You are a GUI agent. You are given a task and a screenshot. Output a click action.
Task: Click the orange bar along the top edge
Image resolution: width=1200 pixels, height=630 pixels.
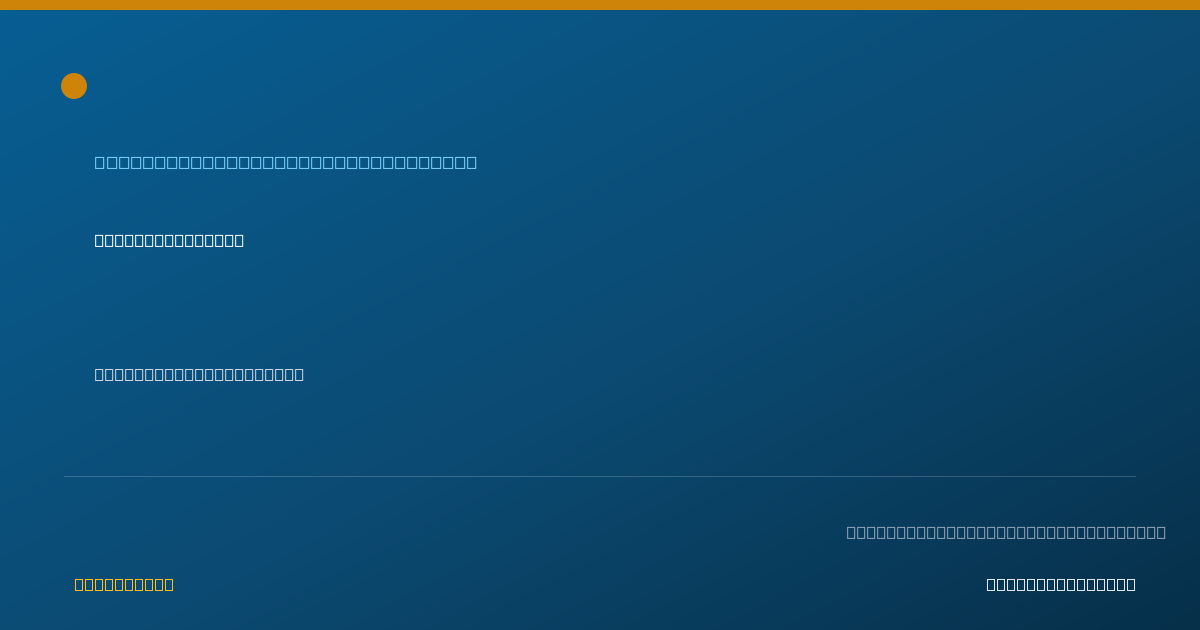[x=600, y=5]
